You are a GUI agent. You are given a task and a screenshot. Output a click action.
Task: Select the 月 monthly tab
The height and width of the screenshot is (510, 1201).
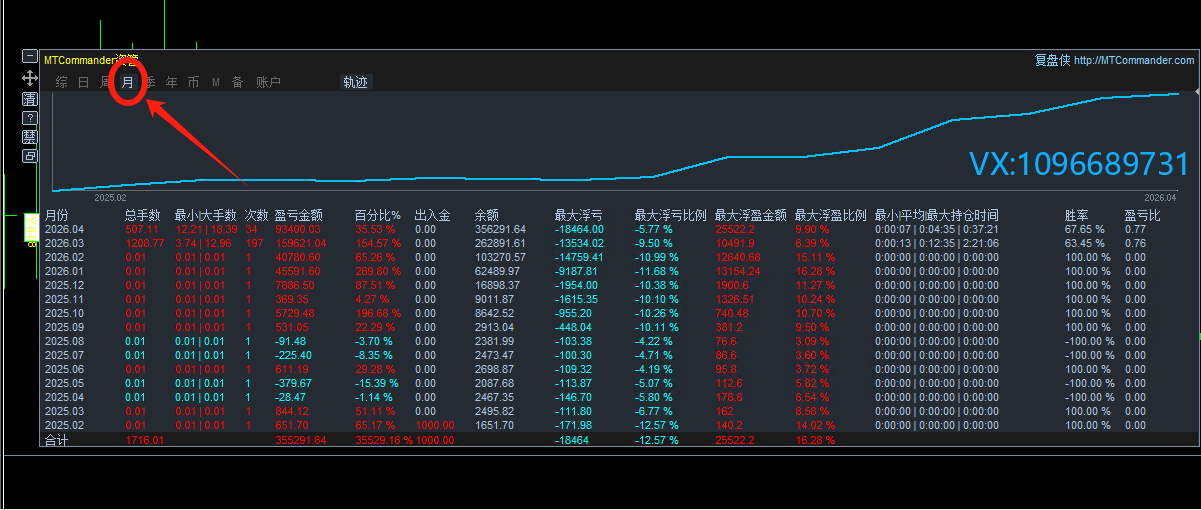[127, 82]
